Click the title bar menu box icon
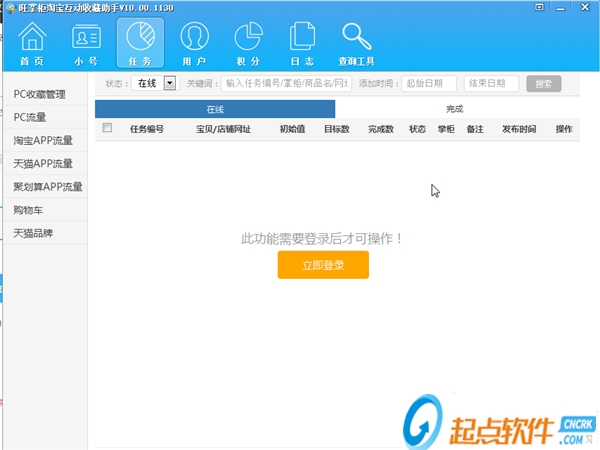 (539, 7)
